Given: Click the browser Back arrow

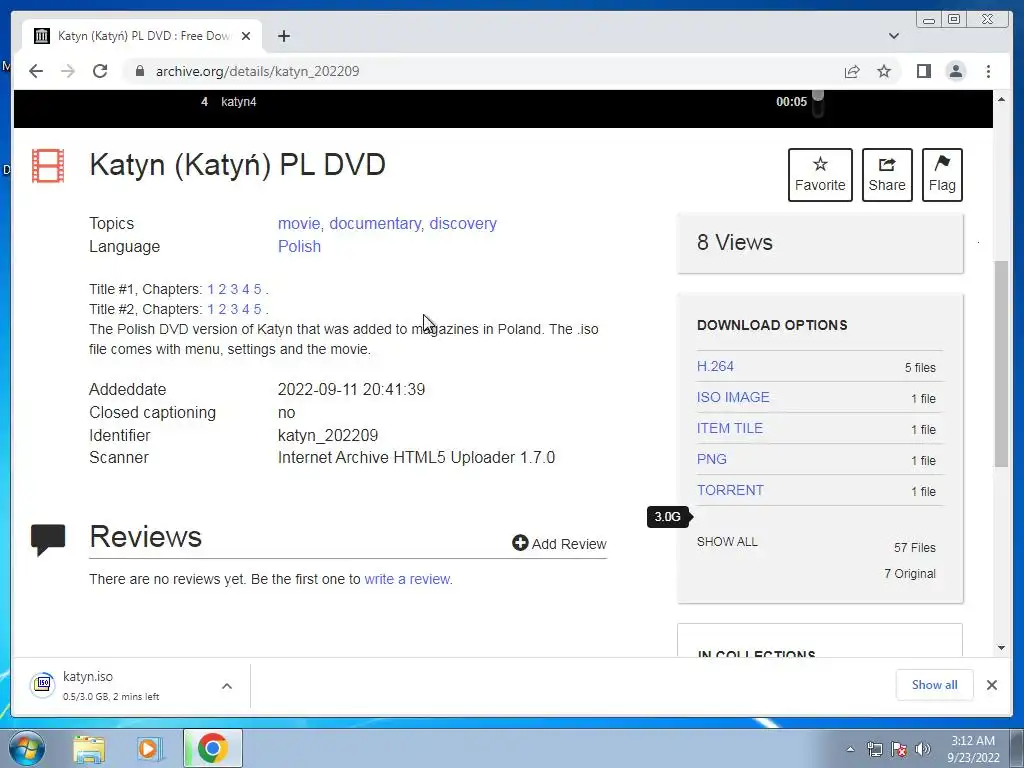Looking at the screenshot, I should coord(36,71).
